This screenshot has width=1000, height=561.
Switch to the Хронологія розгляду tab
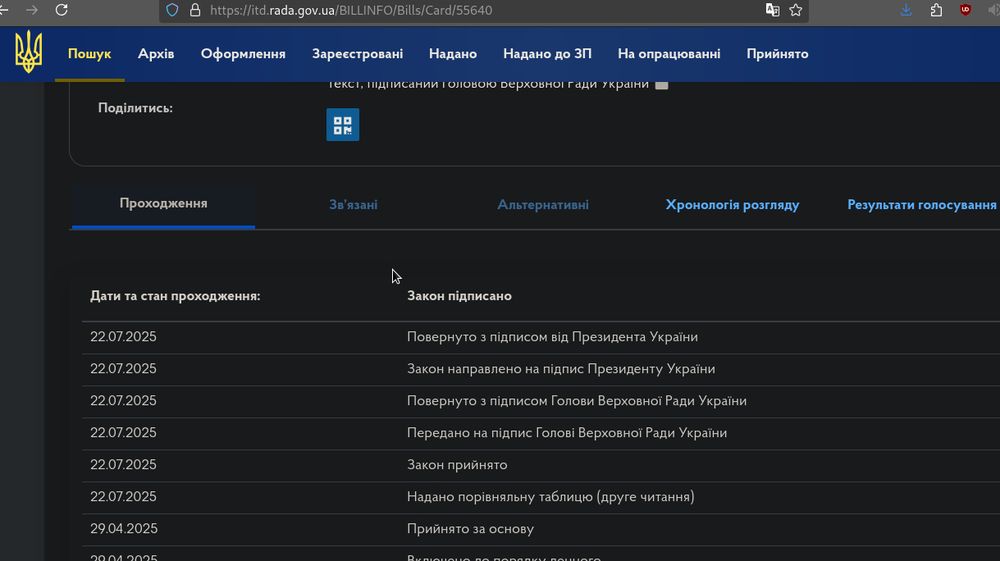(732, 205)
